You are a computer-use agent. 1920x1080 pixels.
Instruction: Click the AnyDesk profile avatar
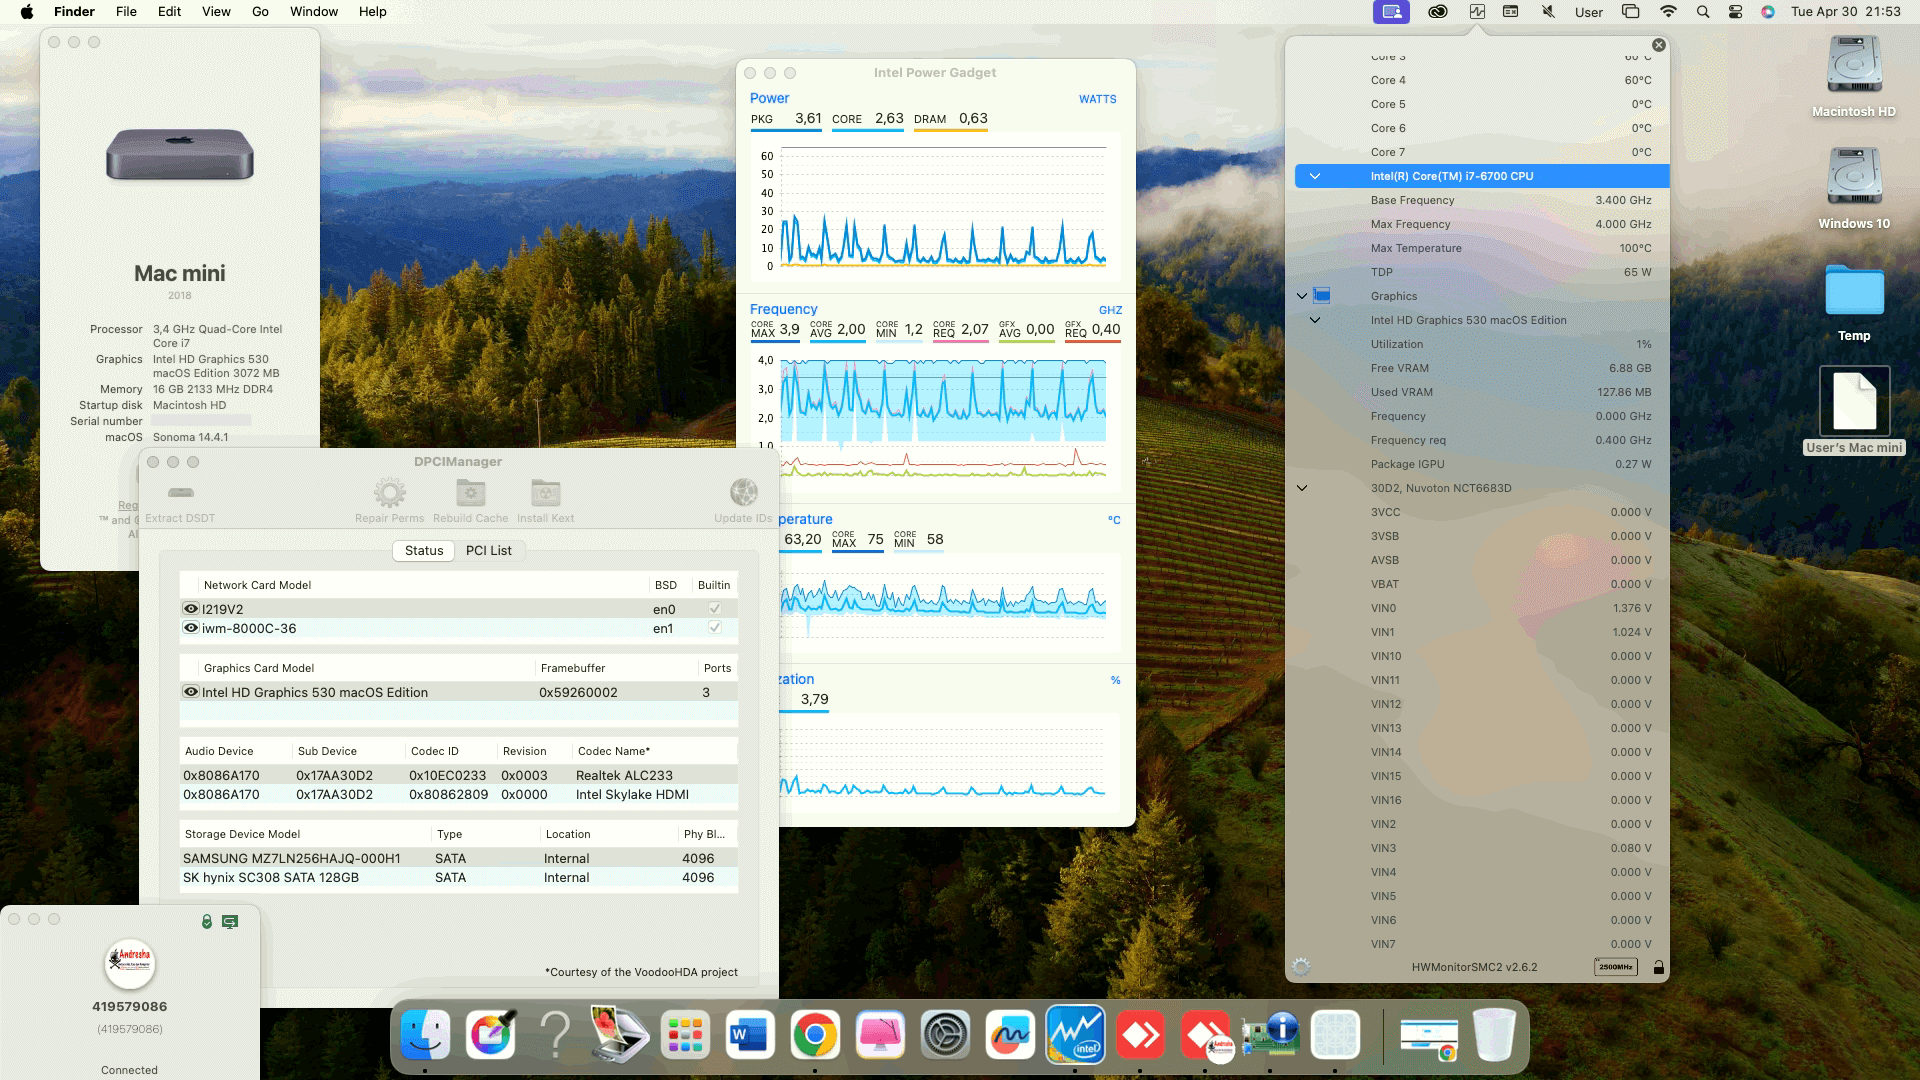click(x=130, y=963)
